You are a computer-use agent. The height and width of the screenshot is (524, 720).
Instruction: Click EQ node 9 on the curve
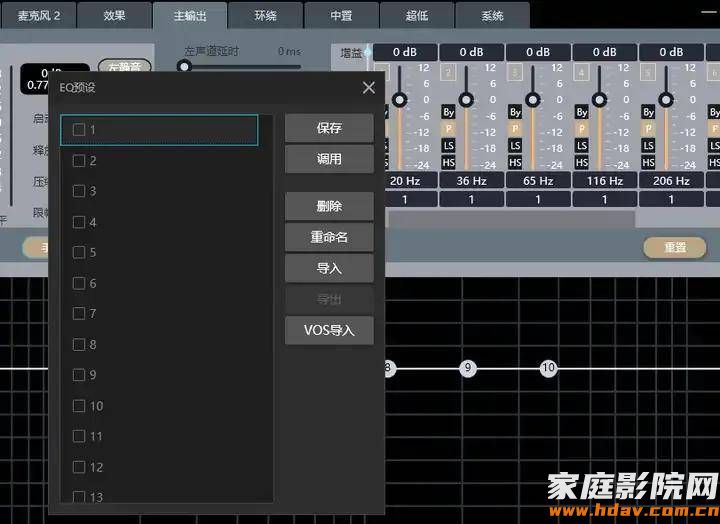467,368
